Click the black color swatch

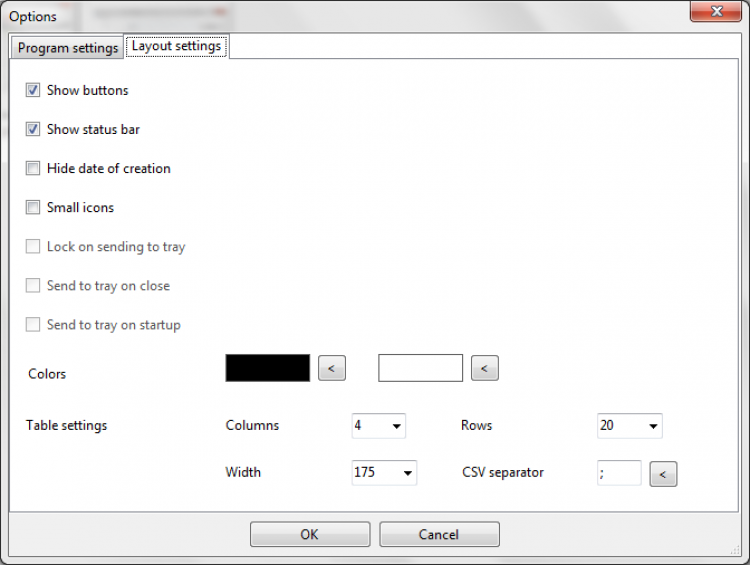[268, 368]
